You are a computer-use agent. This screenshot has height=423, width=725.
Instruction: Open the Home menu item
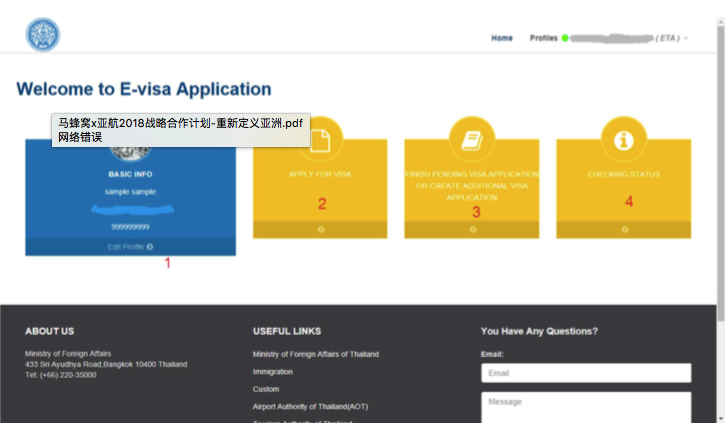click(502, 38)
